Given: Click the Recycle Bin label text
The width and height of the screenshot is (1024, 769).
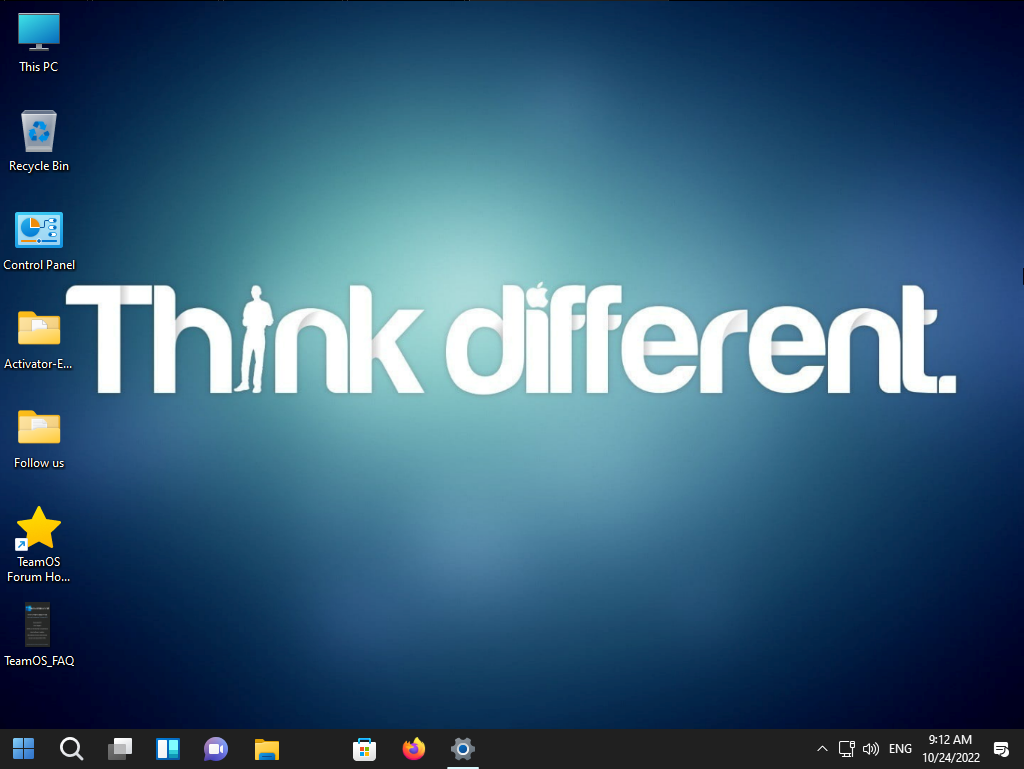Looking at the screenshot, I should point(39,166).
